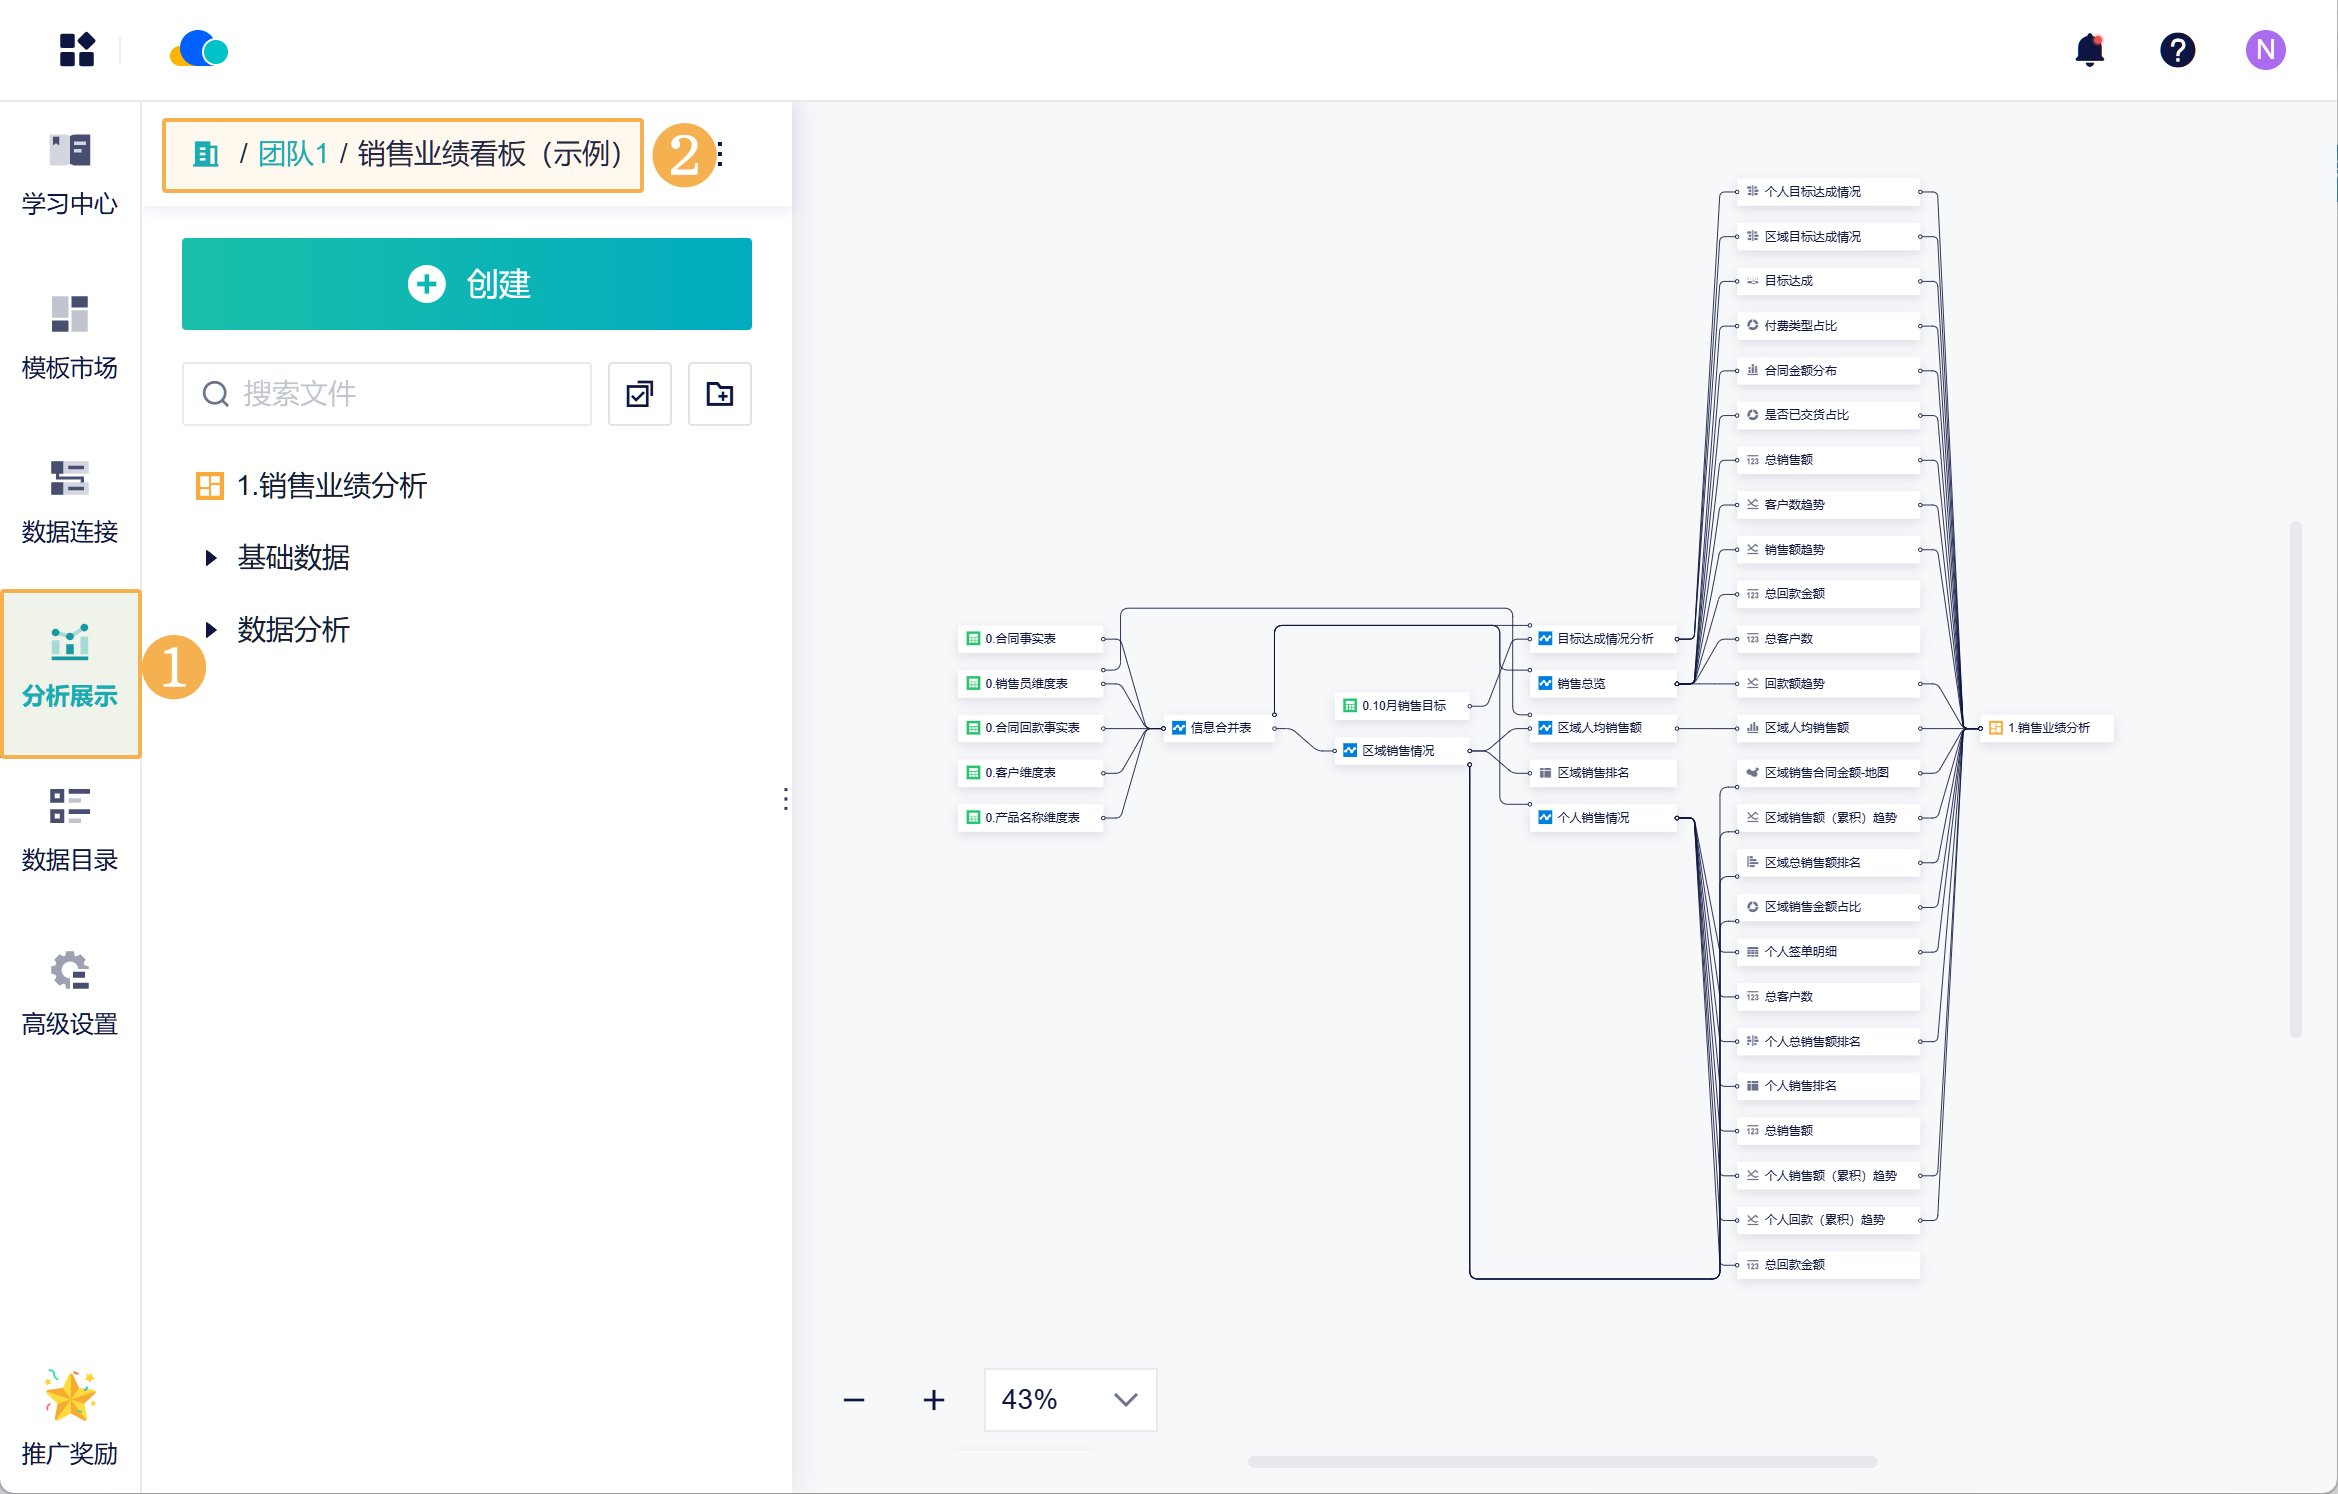Select the 区域销售合同金额-地图 node

[1829, 773]
